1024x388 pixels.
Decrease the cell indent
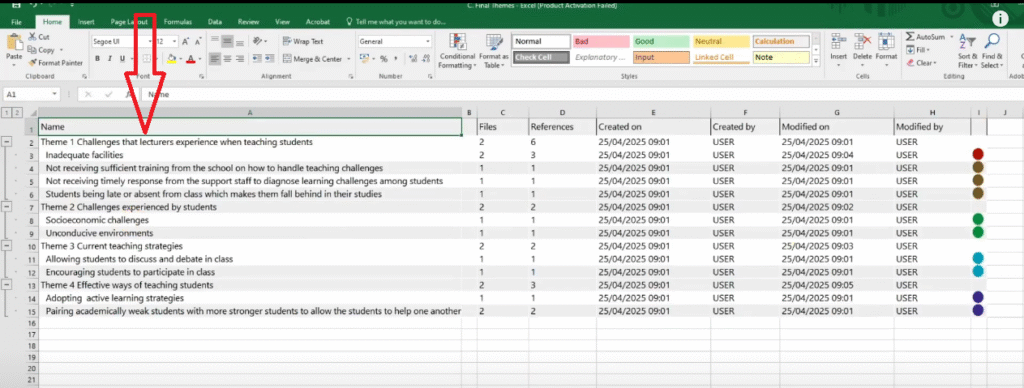pos(257,59)
